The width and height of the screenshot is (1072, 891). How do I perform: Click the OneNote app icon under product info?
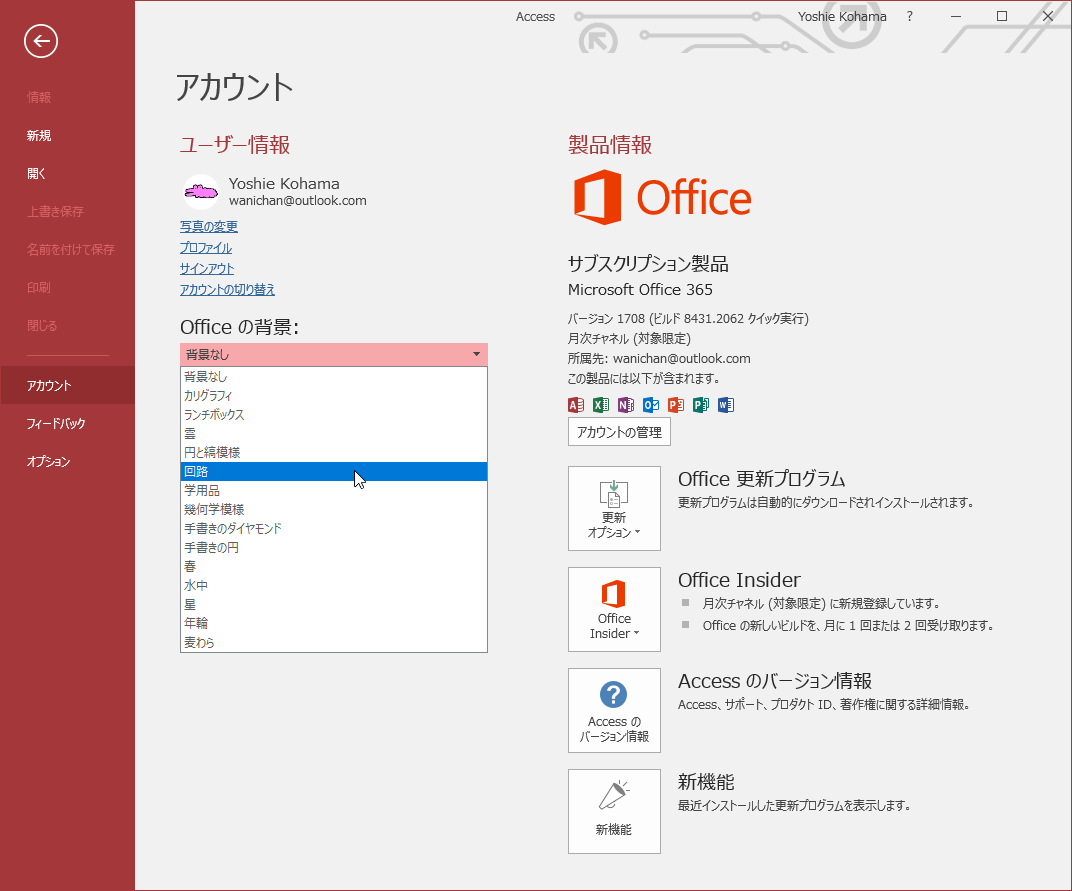[x=626, y=405]
